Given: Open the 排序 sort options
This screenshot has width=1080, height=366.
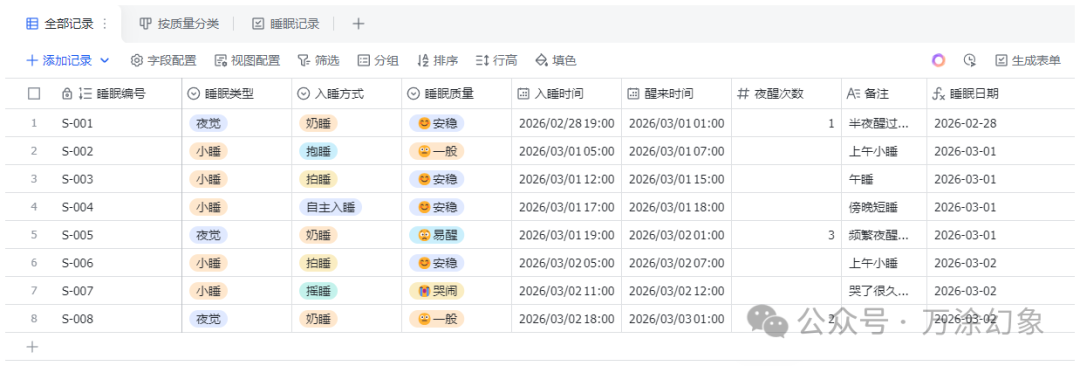Looking at the screenshot, I should coord(437,61).
